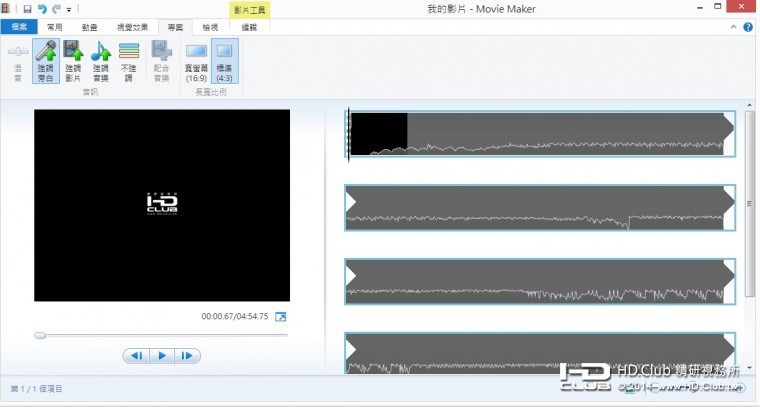Image resolution: width=760 pixels, height=407 pixels.
Task: Redo the undone action
Action: click(x=56, y=9)
